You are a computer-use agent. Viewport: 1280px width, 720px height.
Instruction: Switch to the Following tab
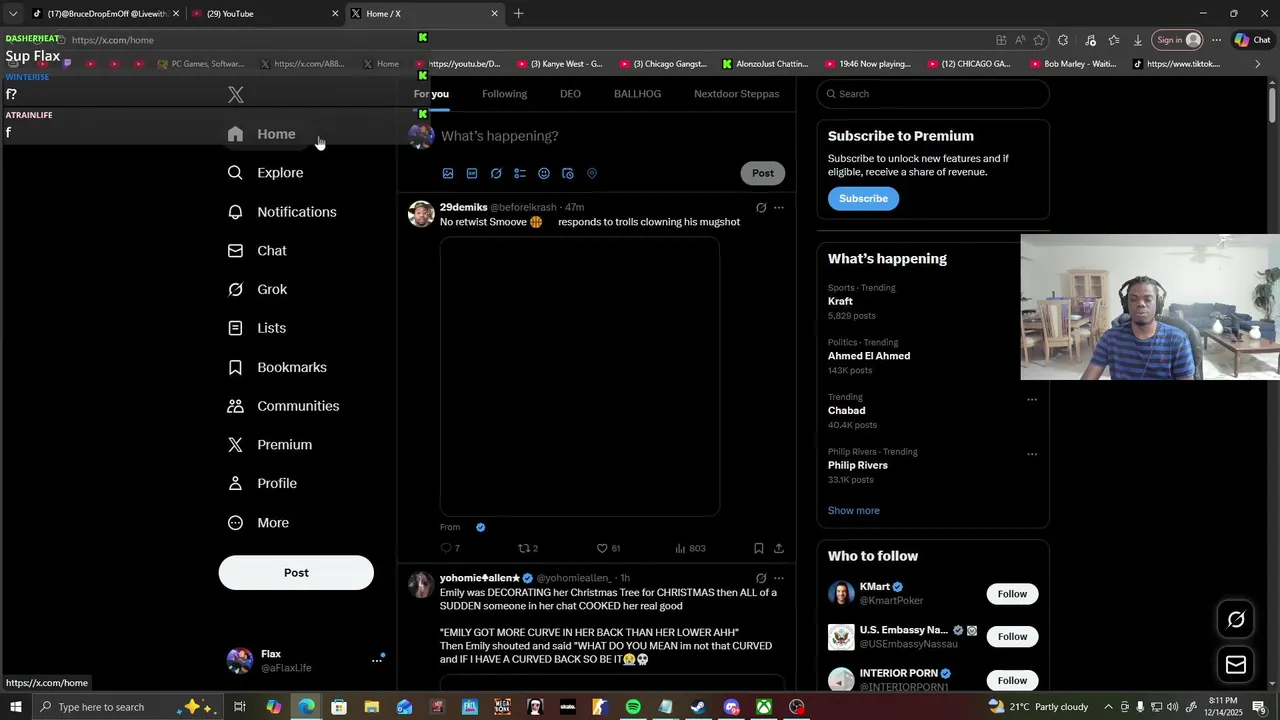point(504,94)
